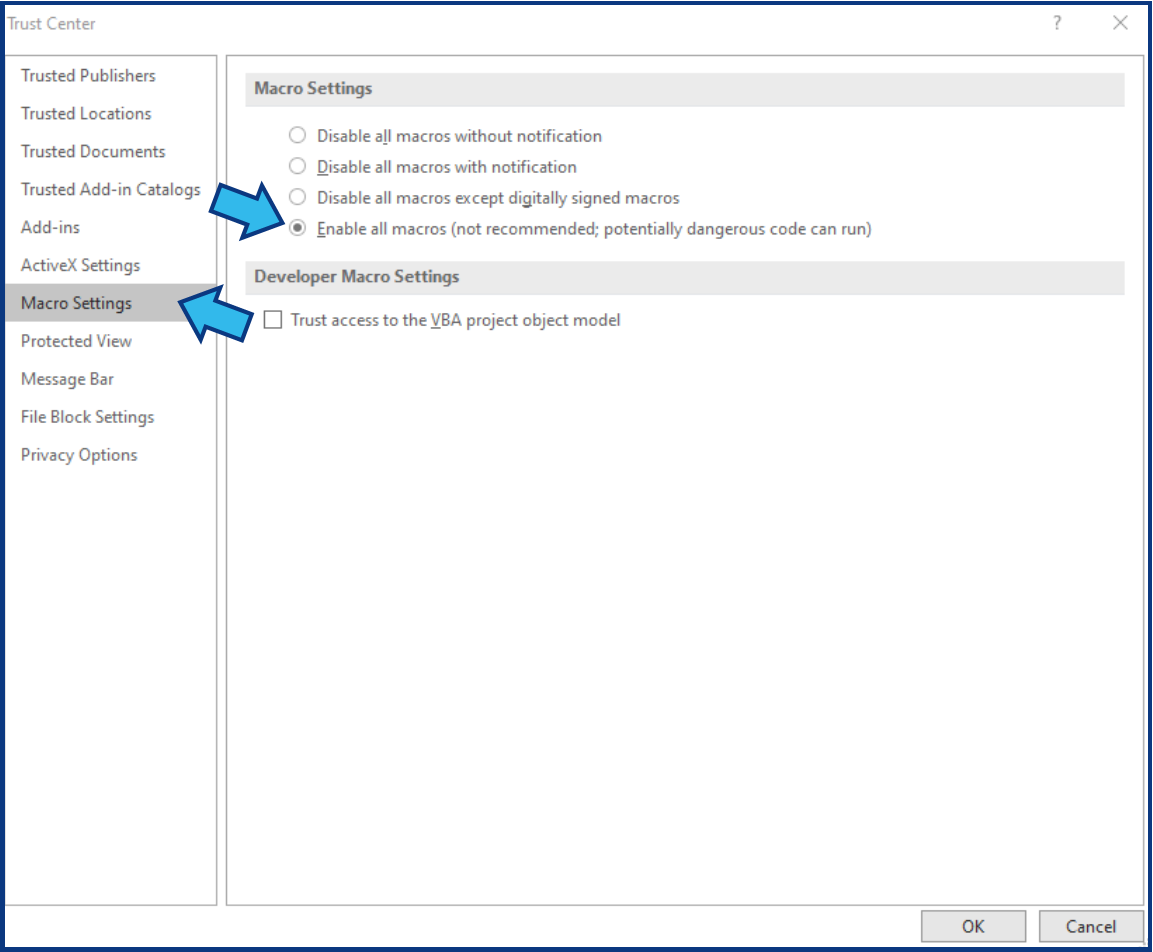
Task: Confirm changes with OK
Action: 974,925
